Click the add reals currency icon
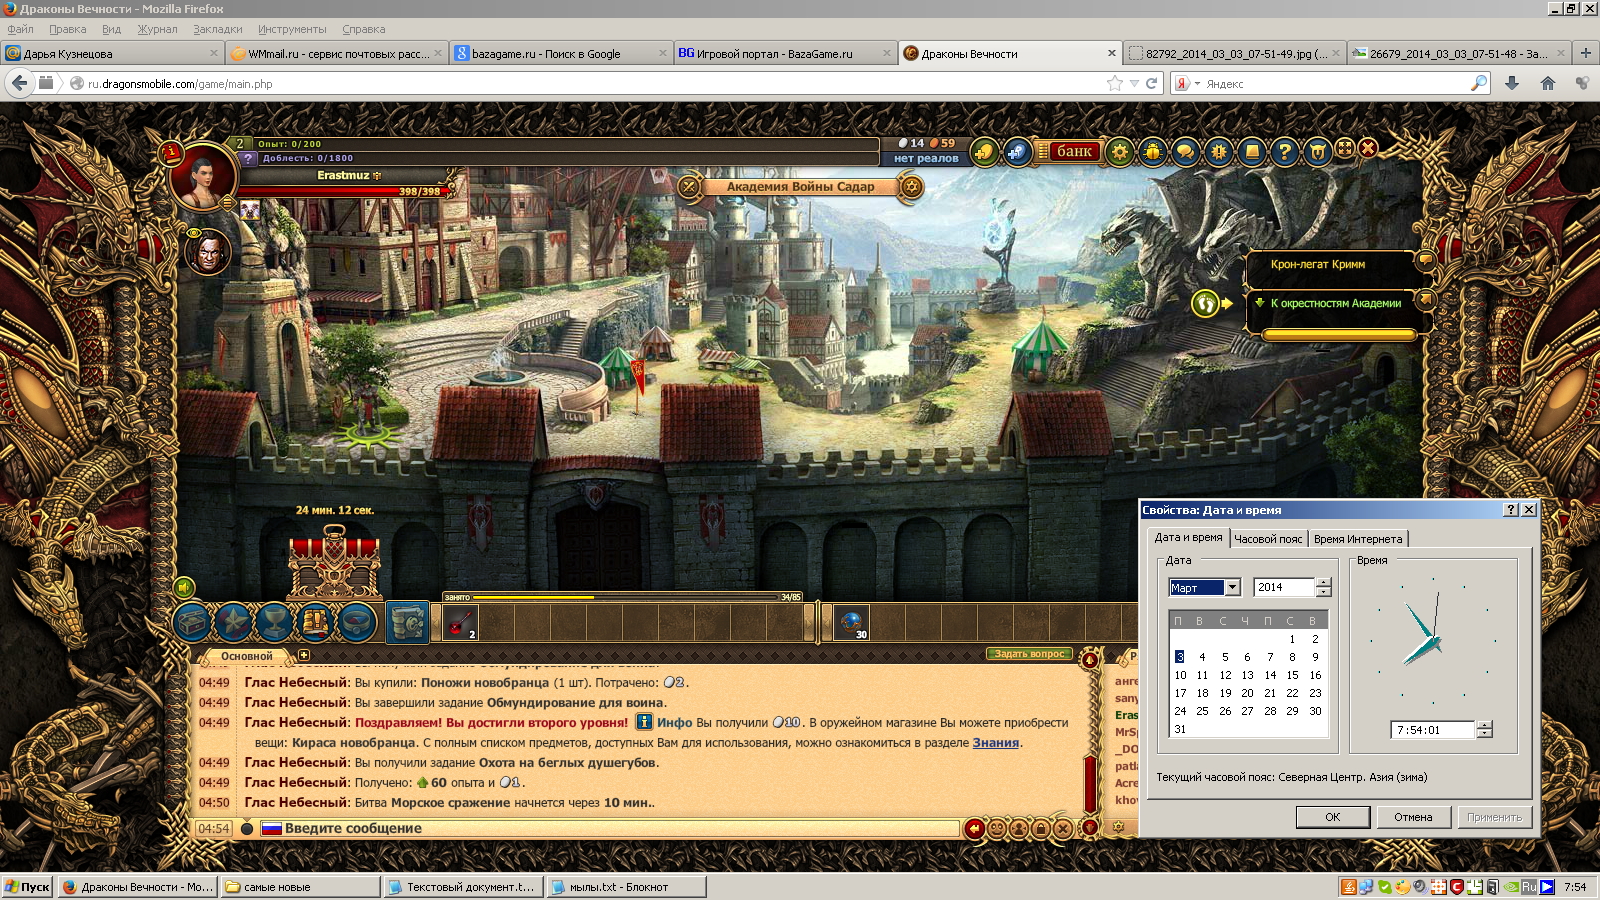The width and height of the screenshot is (1600, 900). tap(1017, 152)
